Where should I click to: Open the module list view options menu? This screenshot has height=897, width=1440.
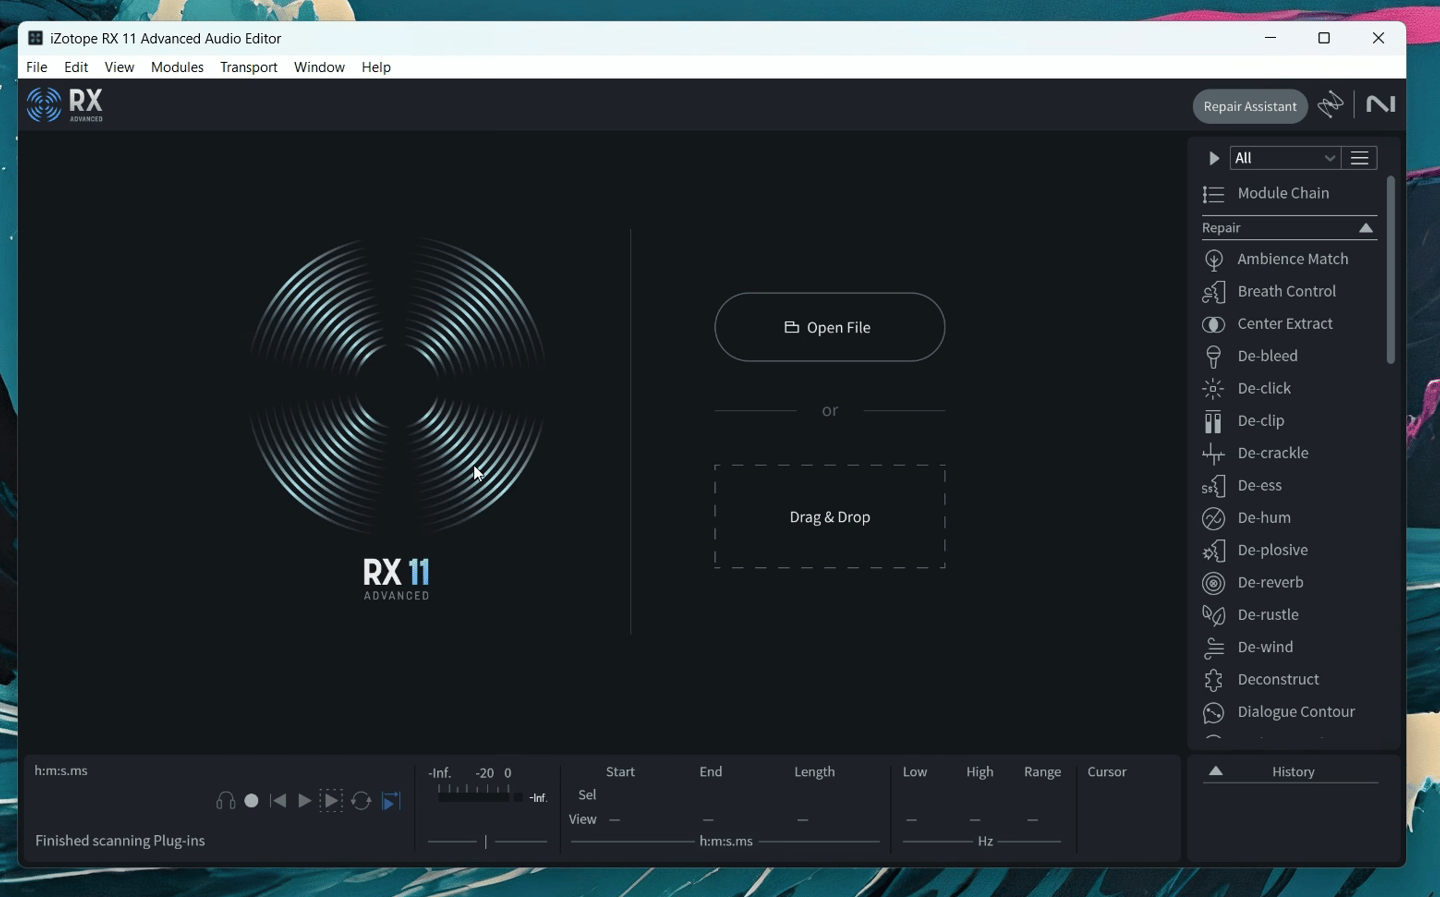[x=1359, y=158]
